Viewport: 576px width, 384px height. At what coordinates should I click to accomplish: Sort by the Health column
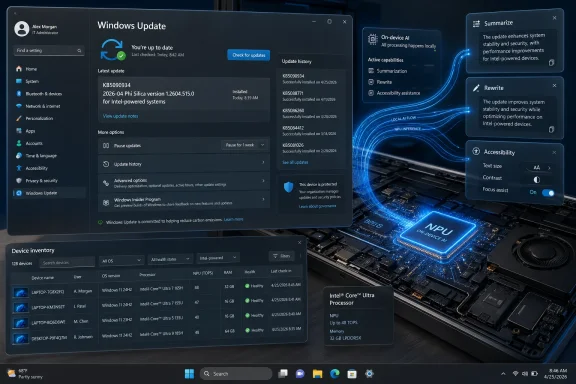tap(250, 272)
